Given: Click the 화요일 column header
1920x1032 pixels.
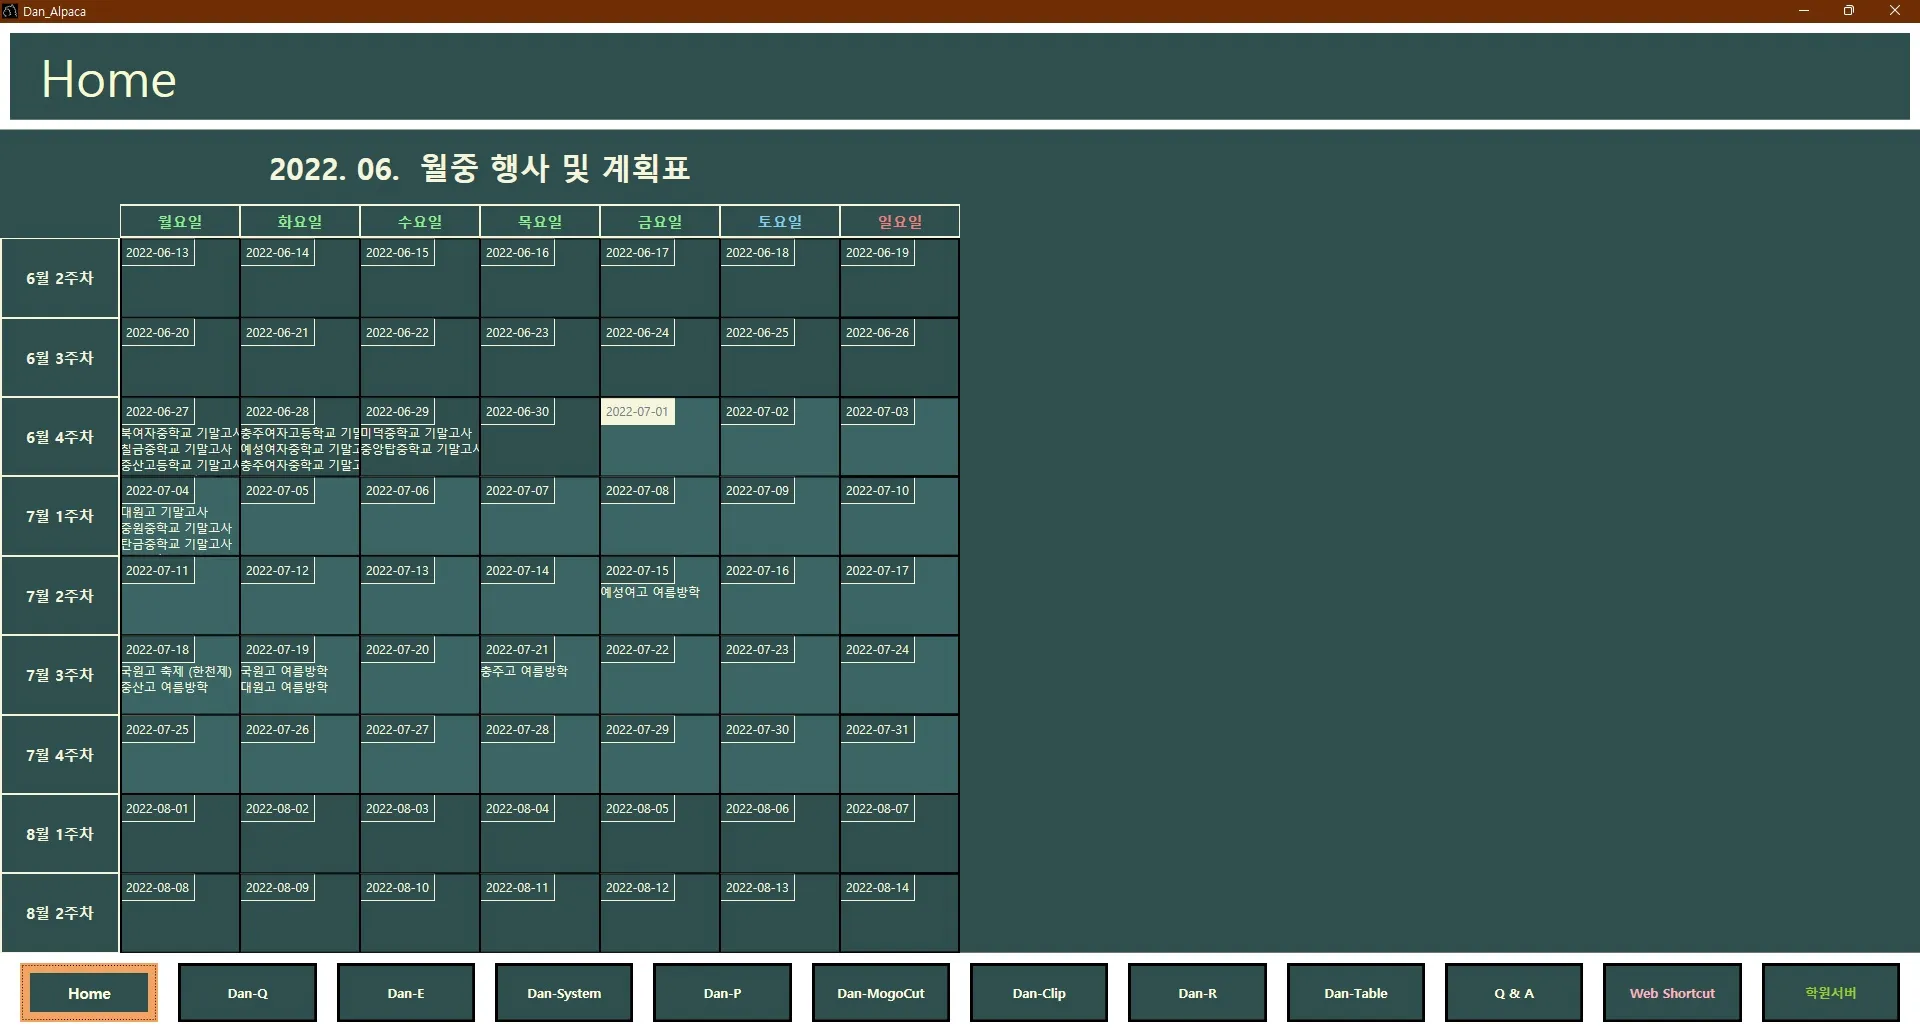Looking at the screenshot, I should [300, 221].
